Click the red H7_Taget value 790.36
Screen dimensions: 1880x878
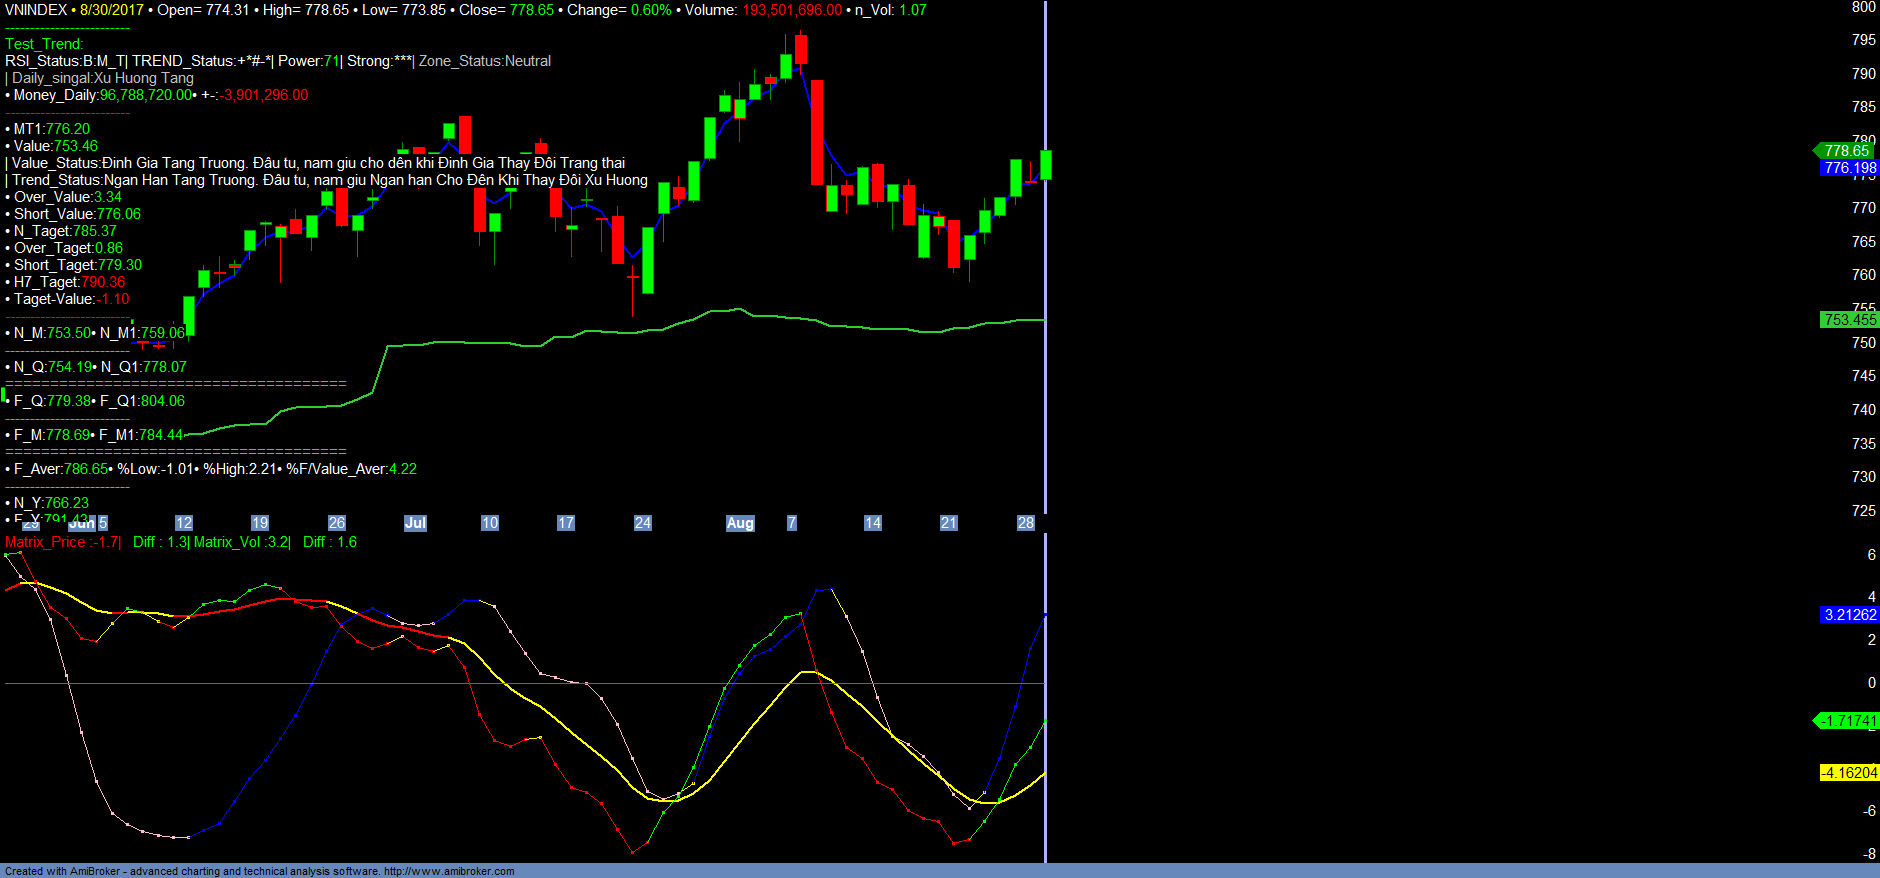click(103, 282)
